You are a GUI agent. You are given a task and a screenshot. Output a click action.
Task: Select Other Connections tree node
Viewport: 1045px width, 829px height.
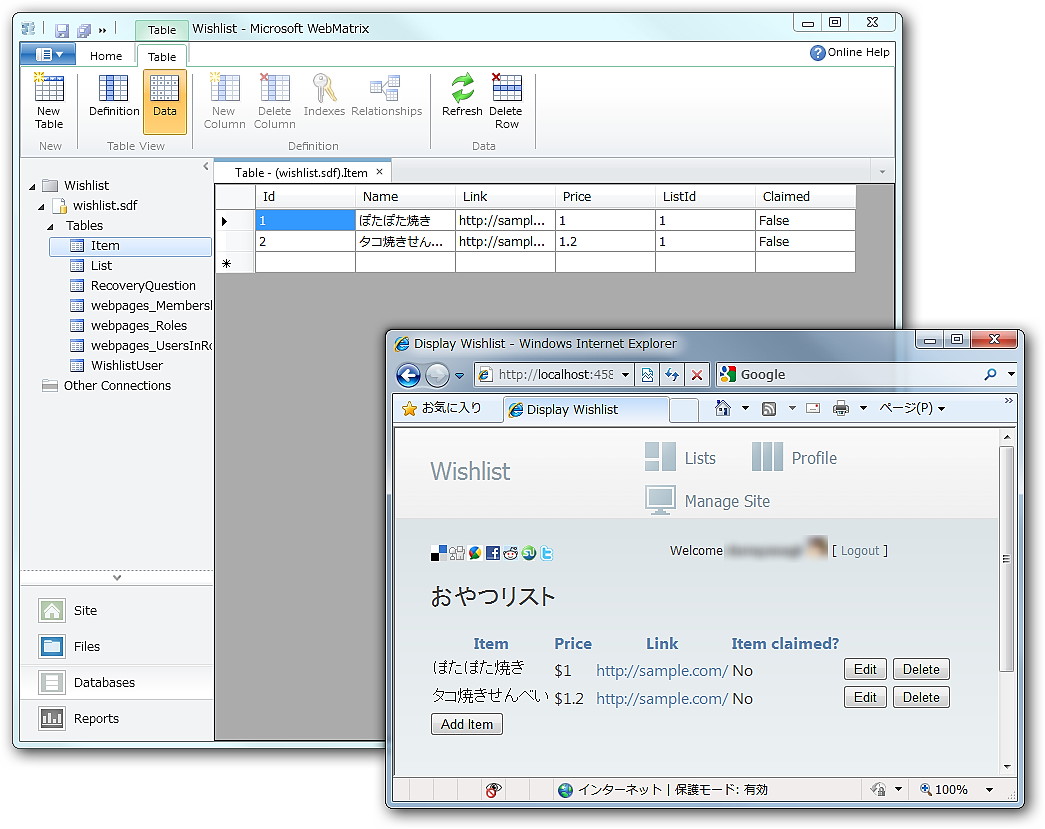(117, 386)
